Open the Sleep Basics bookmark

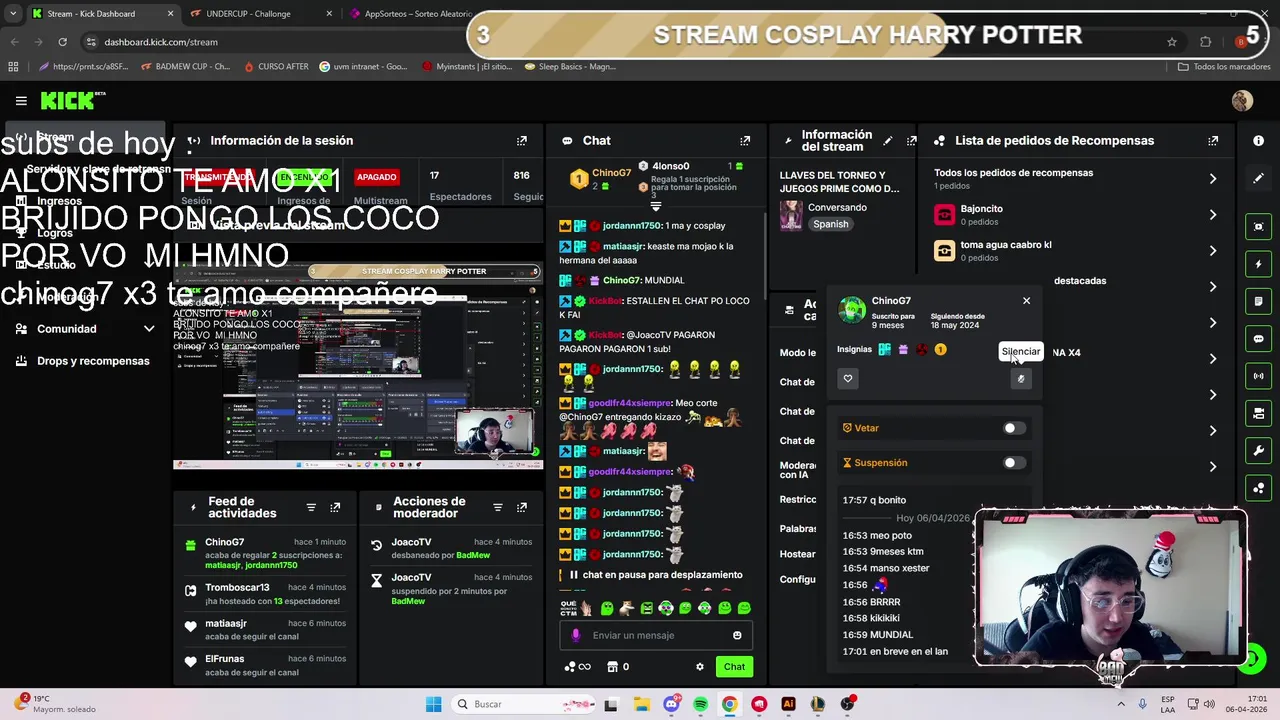coord(569,67)
